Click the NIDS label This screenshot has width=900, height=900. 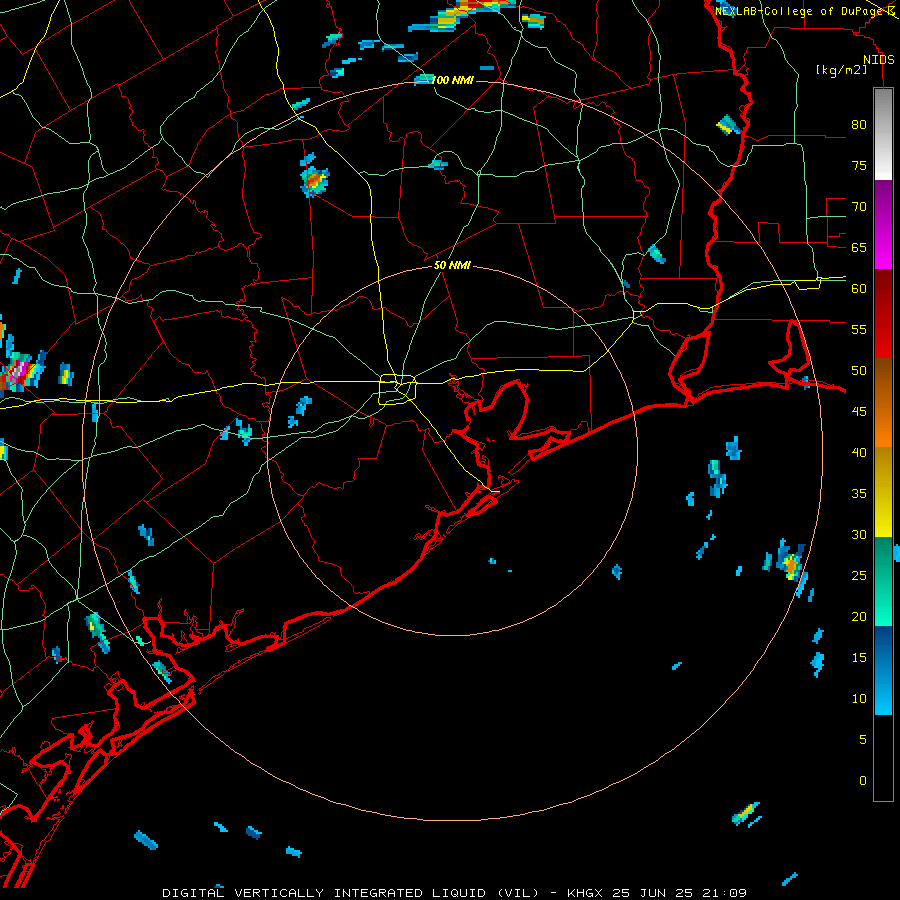pos(879,60)
